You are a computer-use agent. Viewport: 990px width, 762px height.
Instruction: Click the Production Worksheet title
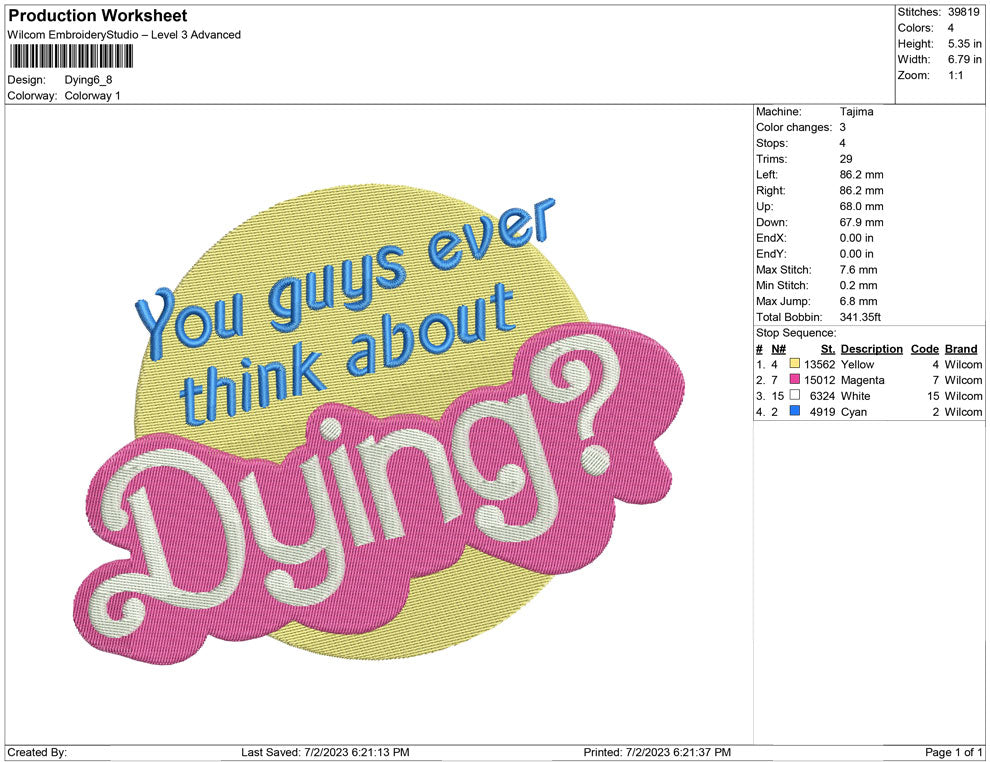click(x=98, y=16)
